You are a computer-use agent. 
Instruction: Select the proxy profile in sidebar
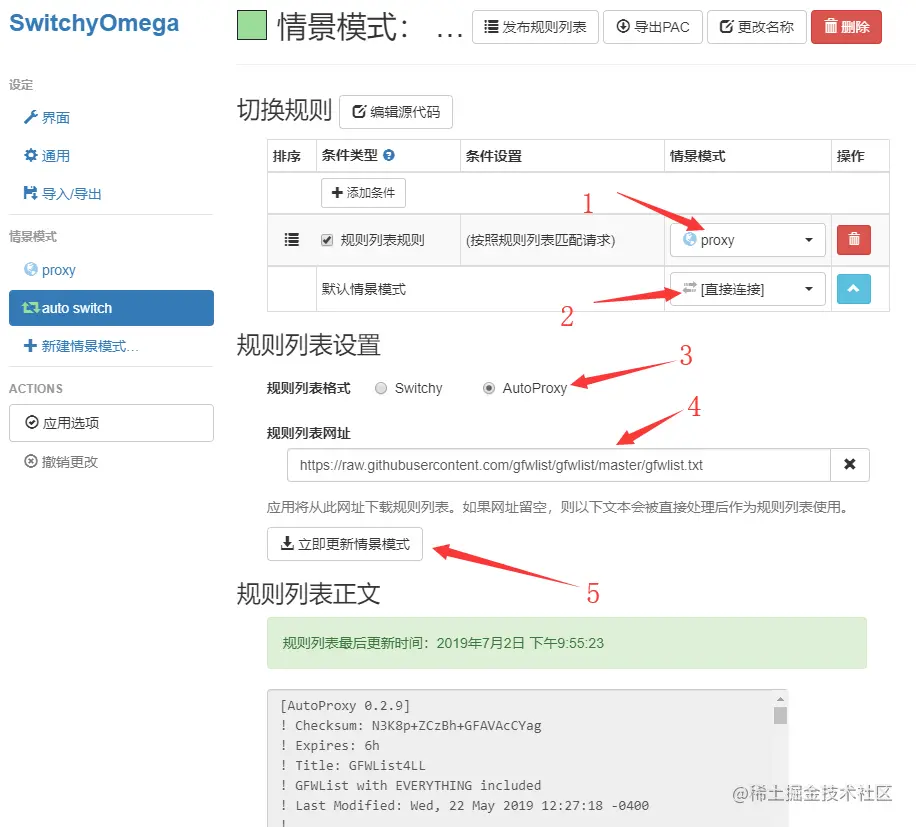pos(50,270)
